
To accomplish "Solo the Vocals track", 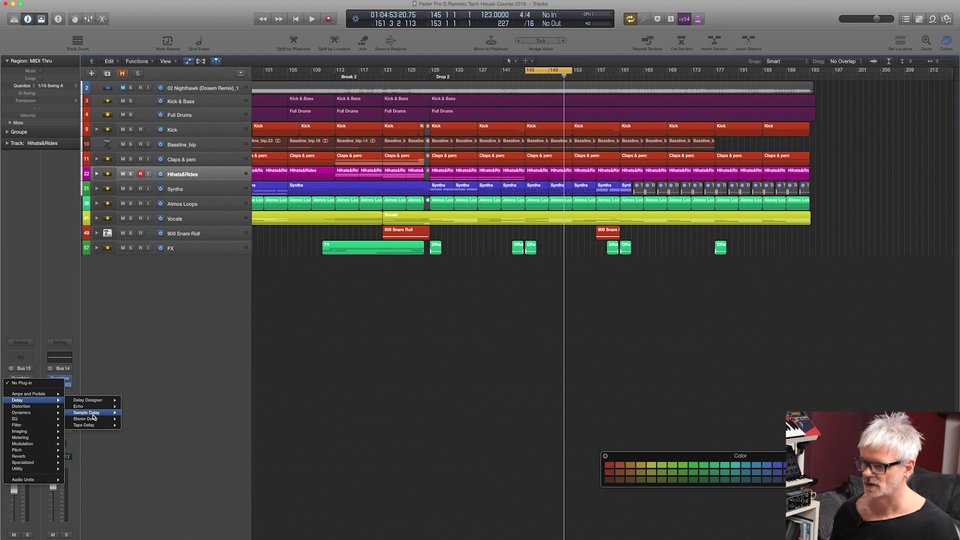I will pyautogui.click(x=130, y=218).
